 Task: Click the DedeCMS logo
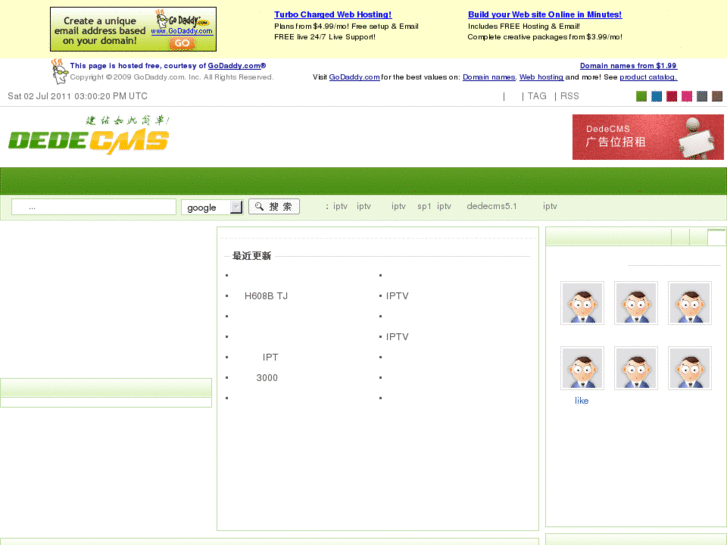(89, 135)
